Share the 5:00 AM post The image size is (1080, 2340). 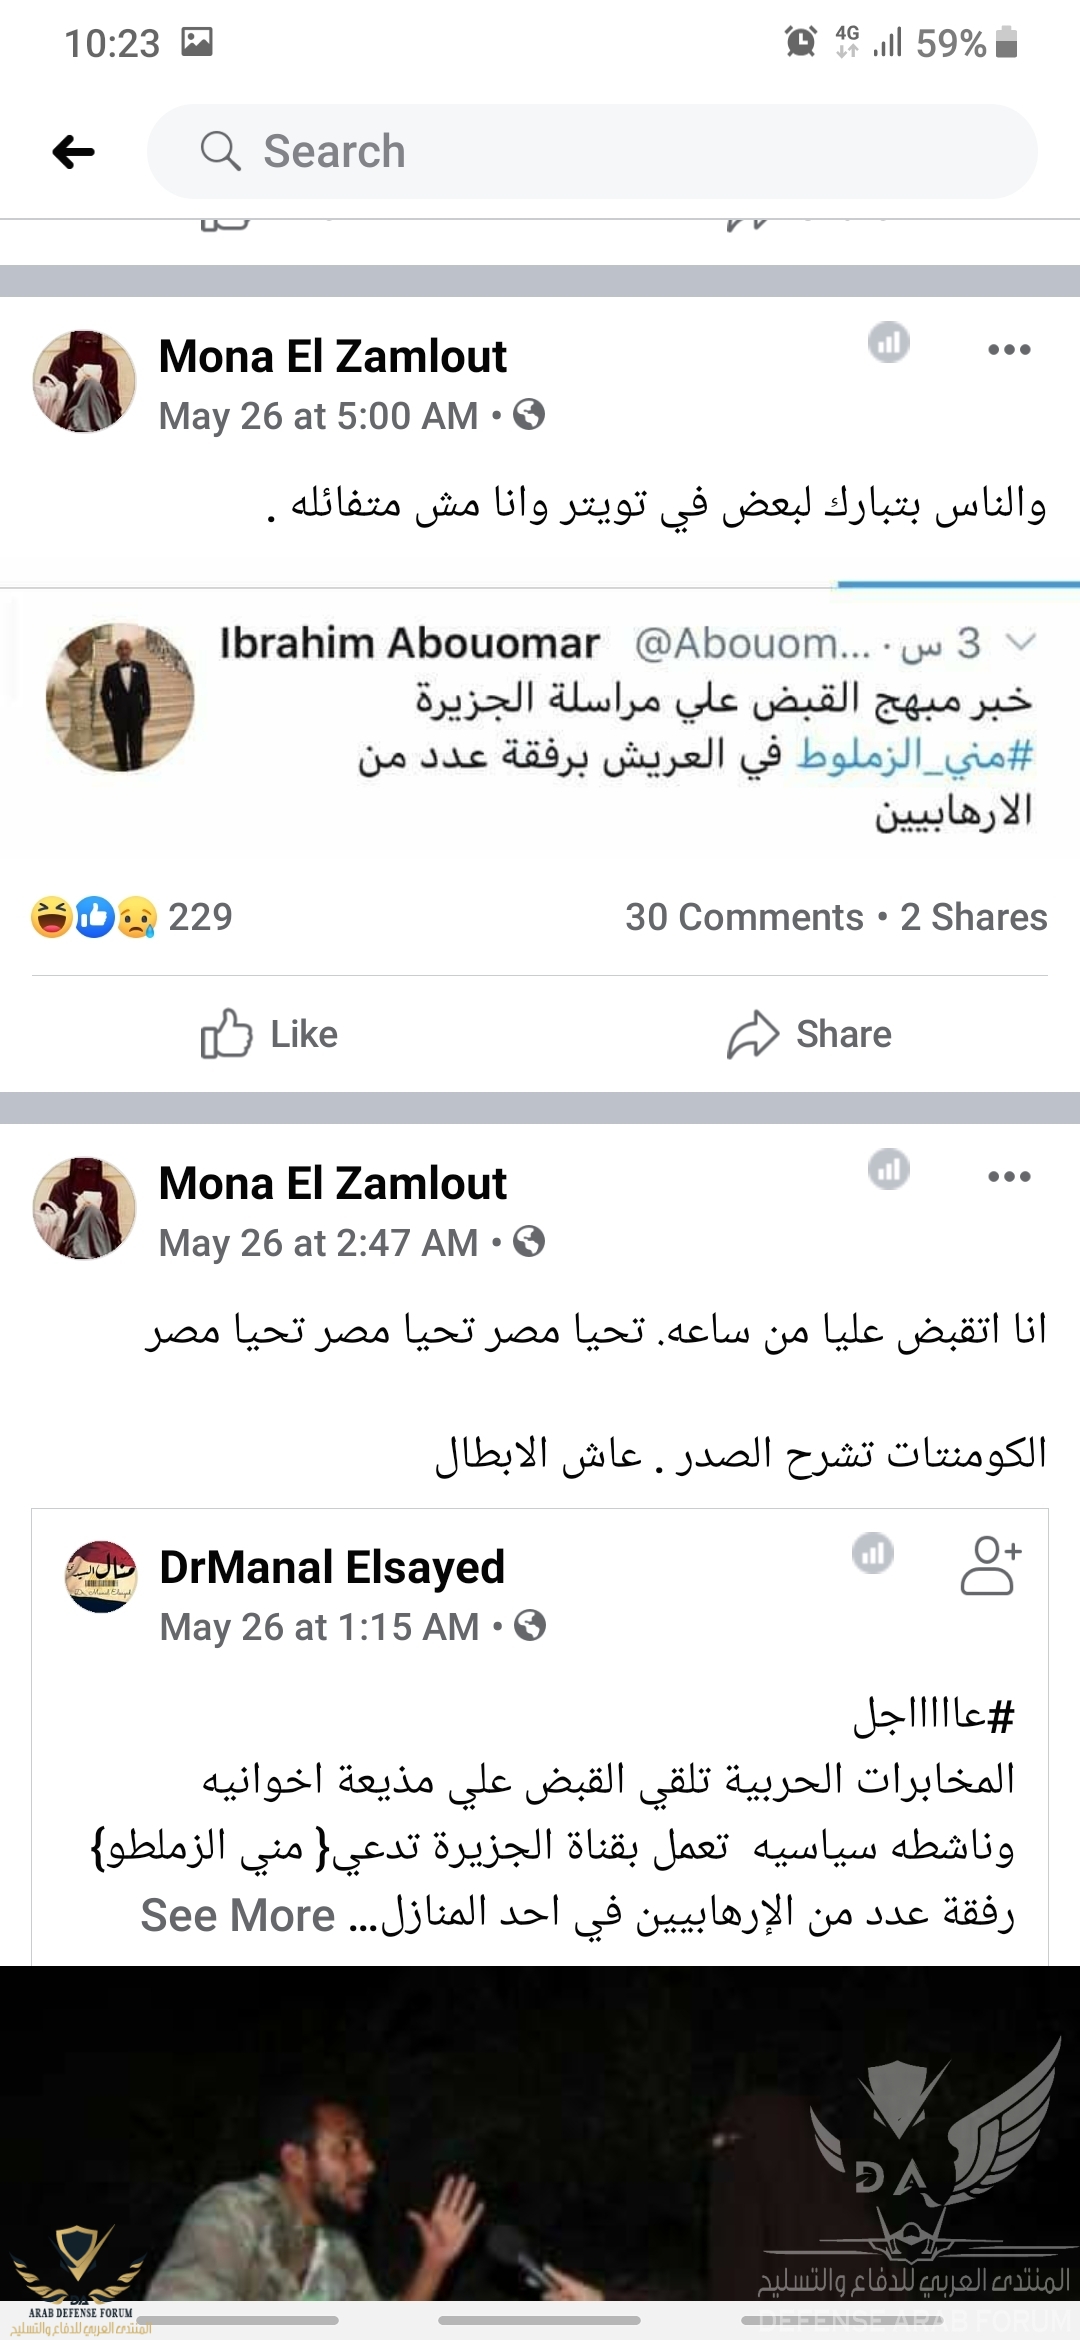coord(810,1034)
